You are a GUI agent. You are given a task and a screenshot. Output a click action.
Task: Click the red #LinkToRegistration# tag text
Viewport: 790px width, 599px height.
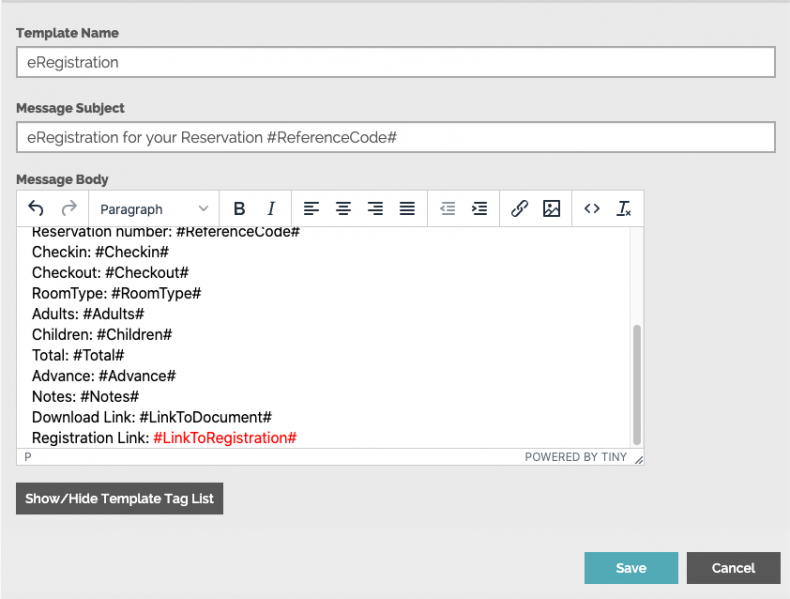tap(225, 438)
